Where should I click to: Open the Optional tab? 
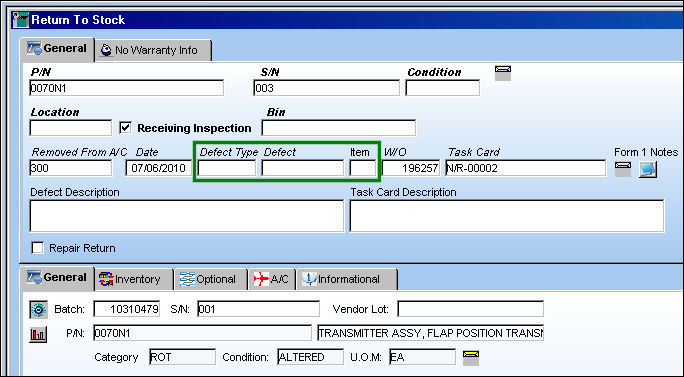pos(211,279)
